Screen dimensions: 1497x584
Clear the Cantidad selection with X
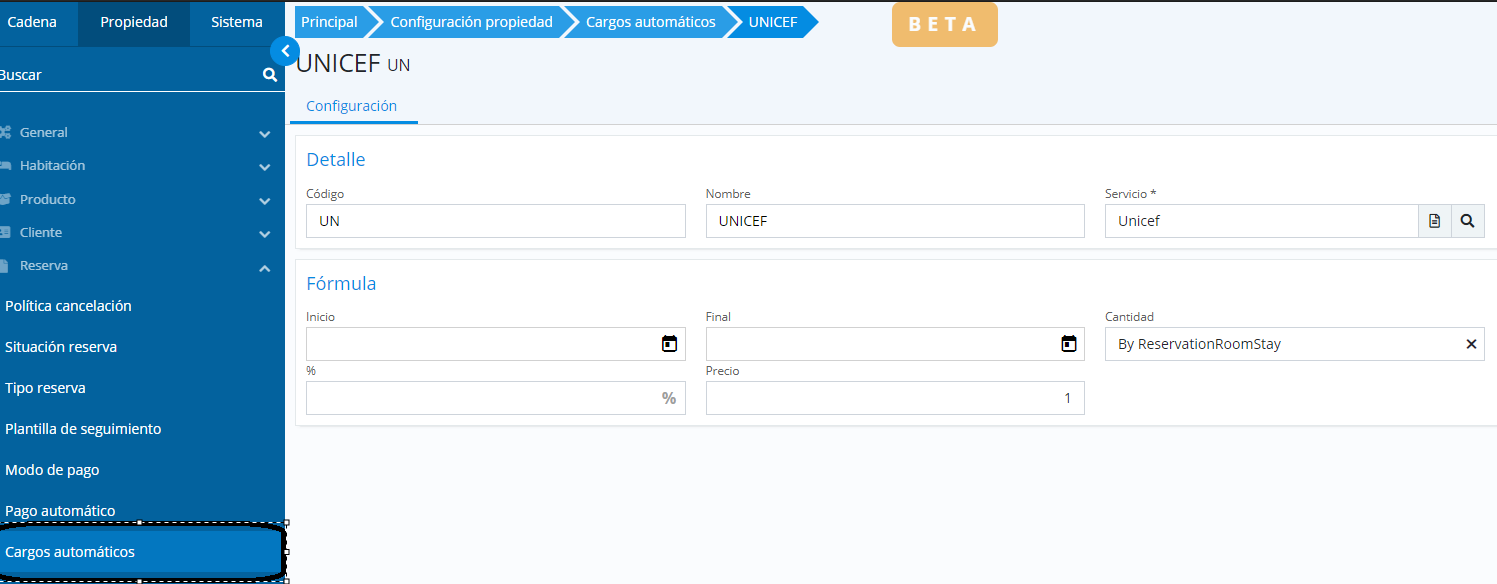(x=1471, y=344)
